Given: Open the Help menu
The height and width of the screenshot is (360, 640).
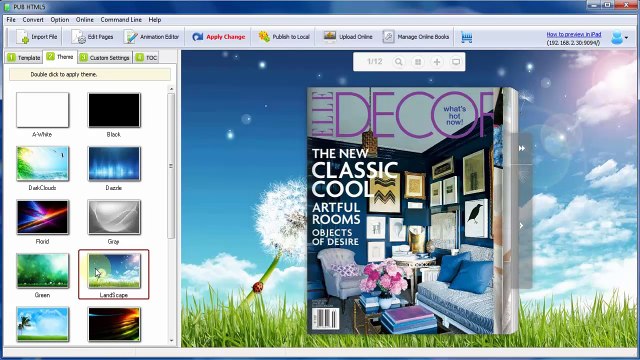Looking at the screenshot, I should (x=155, y=20).
